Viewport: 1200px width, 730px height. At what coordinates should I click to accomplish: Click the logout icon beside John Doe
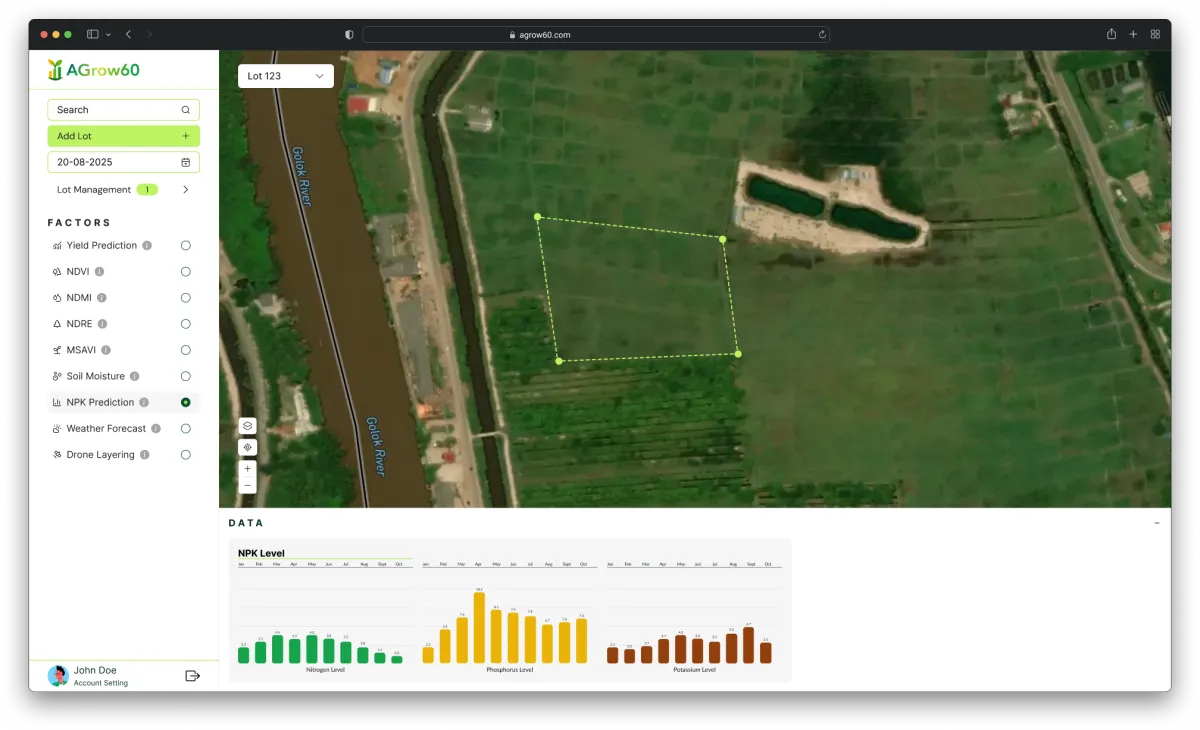pyautogui.click(x=193, y=676)
